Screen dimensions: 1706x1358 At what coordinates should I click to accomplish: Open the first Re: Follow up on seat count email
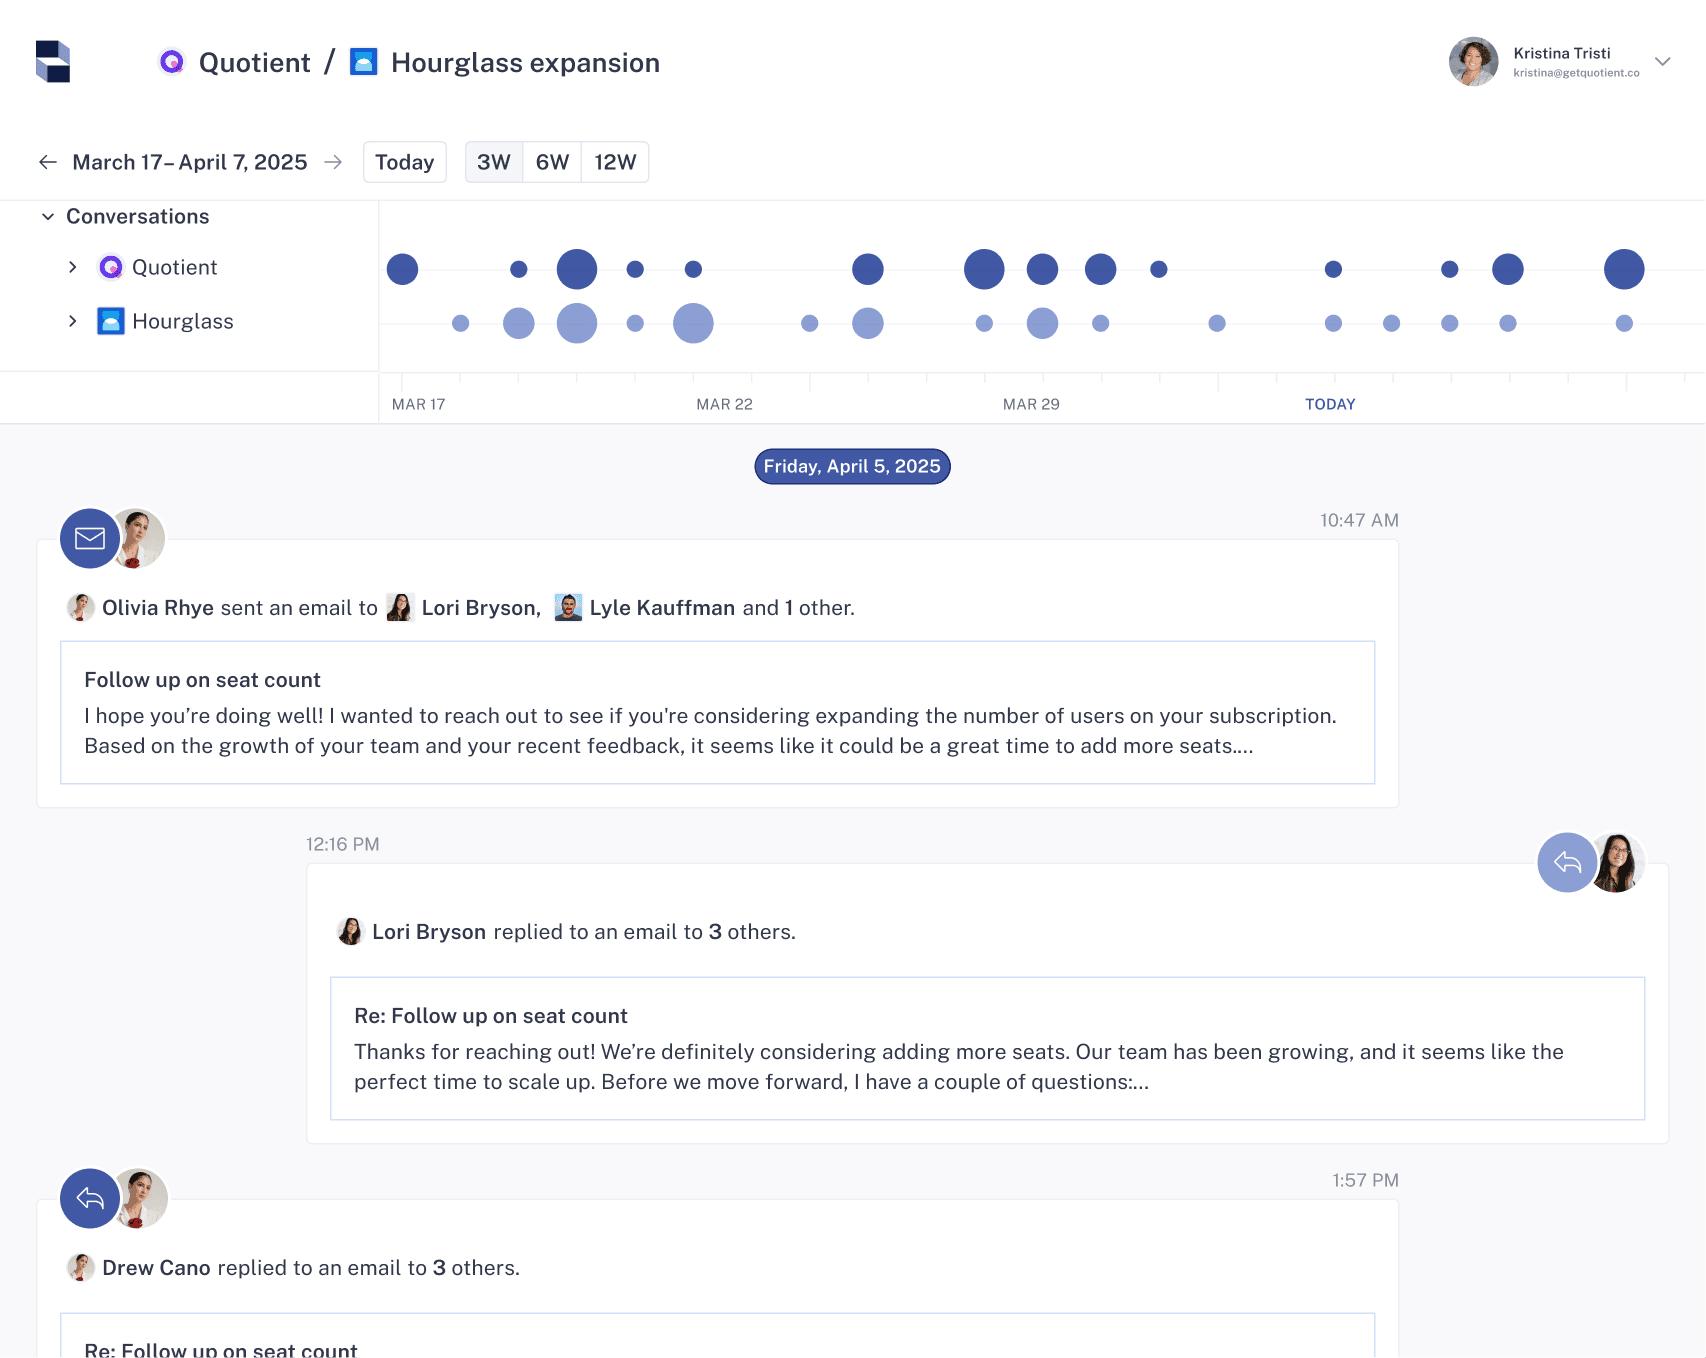988,1048
